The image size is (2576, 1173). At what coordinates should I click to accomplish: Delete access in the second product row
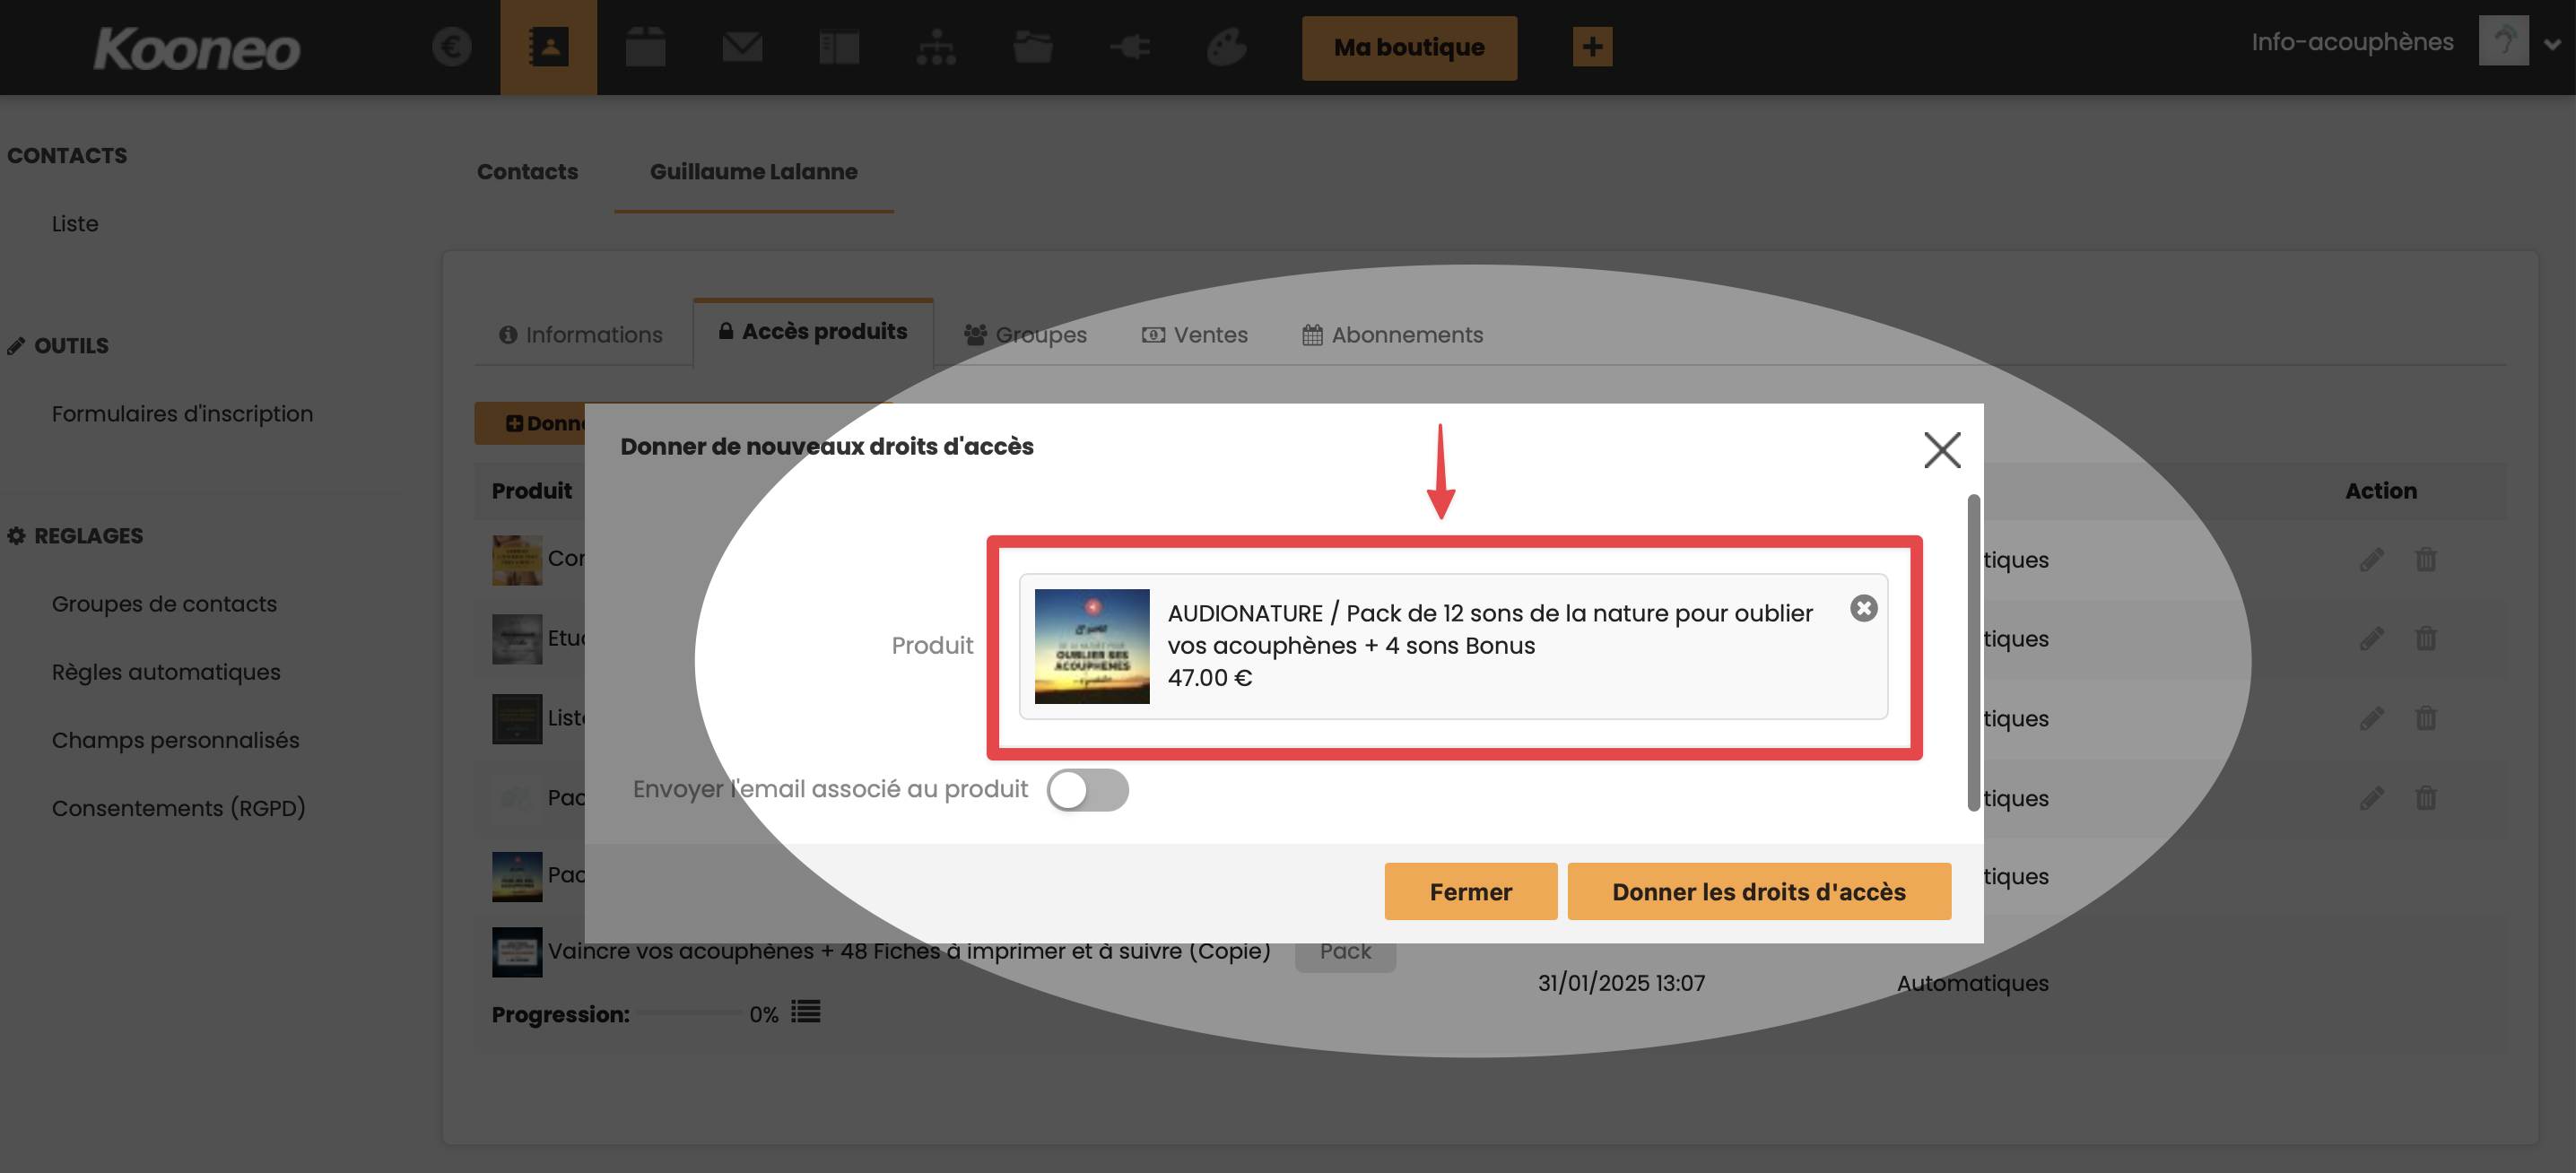[2426, 638]
